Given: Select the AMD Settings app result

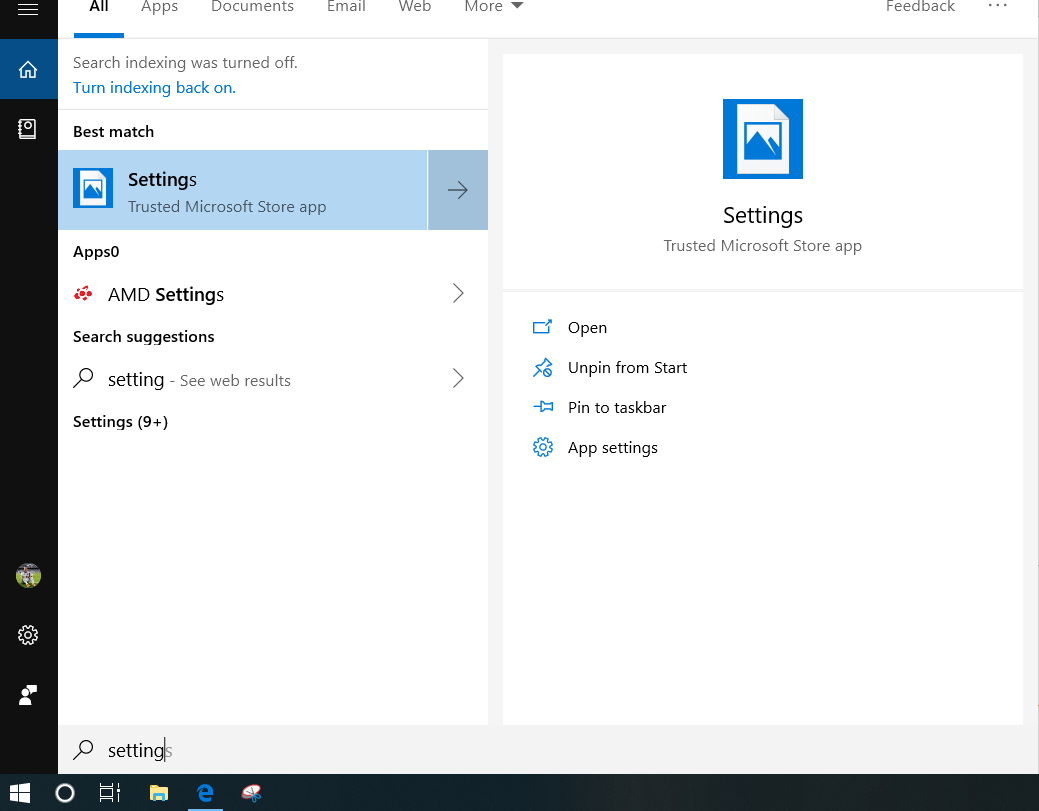Looking at the screenshot, I should tap(273, 294).
